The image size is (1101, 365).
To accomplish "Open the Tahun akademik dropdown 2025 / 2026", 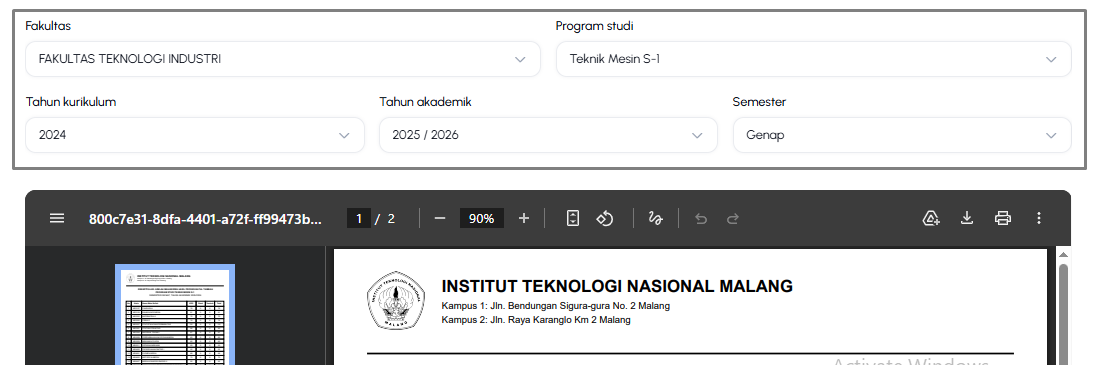I will click(548, 135).
